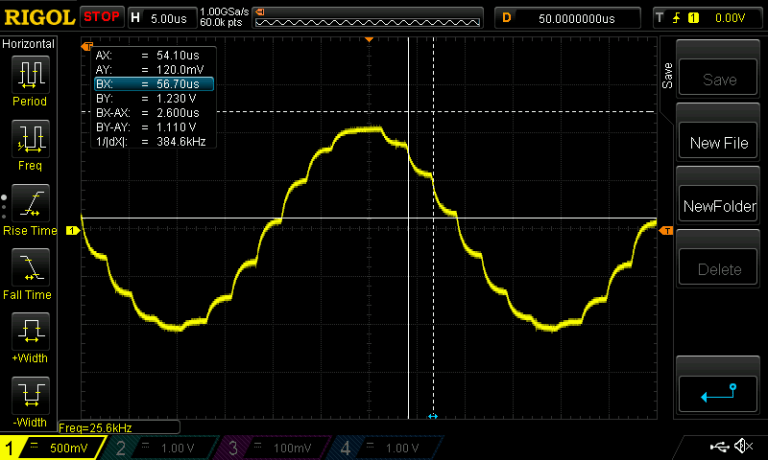Click the menu page indicator dots left of Rise Time
The image size is (768, 460).
point(4,207)
